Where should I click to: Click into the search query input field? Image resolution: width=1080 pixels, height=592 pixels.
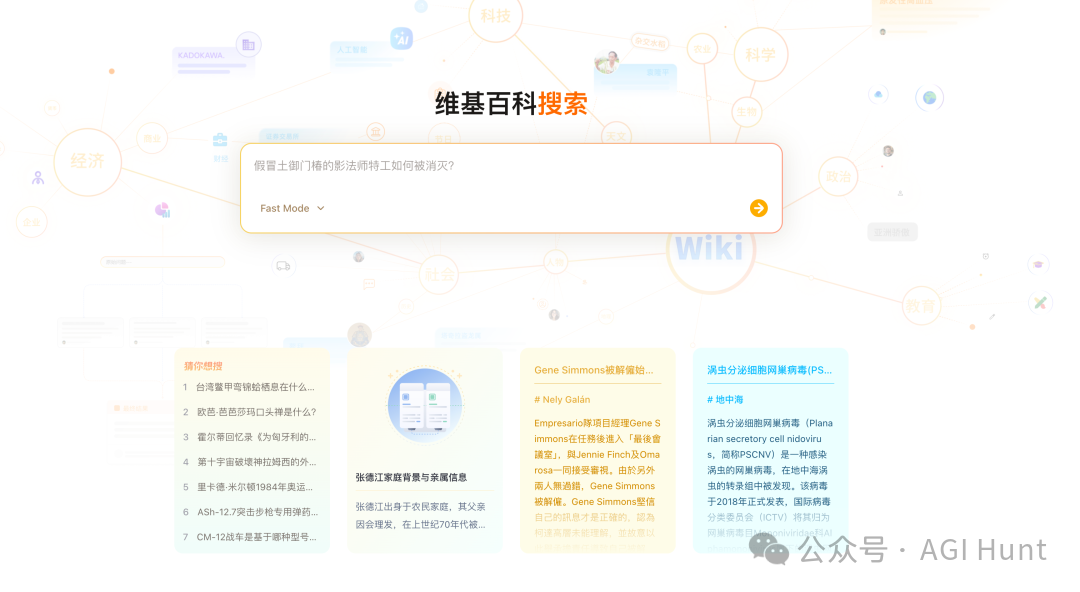click(510, 166)
